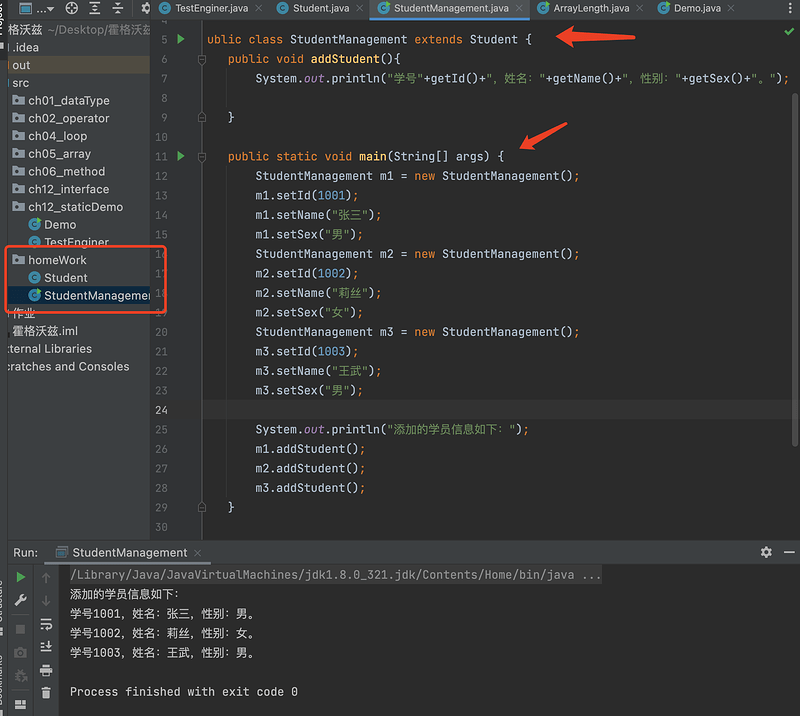
Task: Collapse all project tree nodes
Action: point(118,8)
